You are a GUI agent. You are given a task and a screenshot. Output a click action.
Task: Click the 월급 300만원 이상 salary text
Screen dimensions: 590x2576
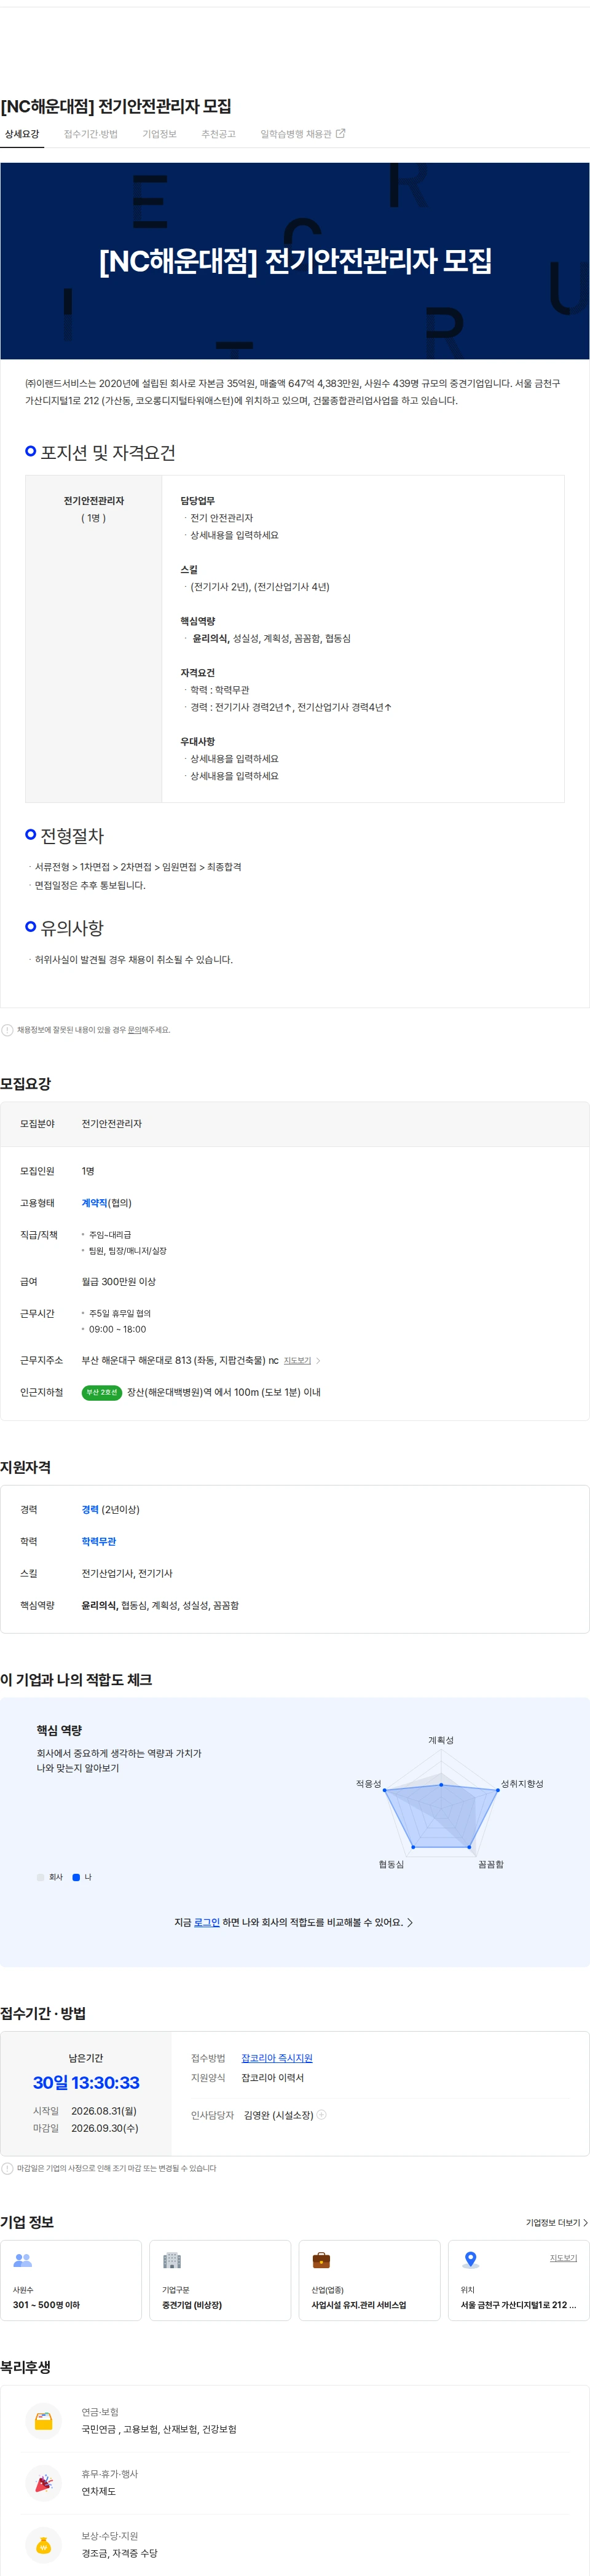[x=119, y=1282]
